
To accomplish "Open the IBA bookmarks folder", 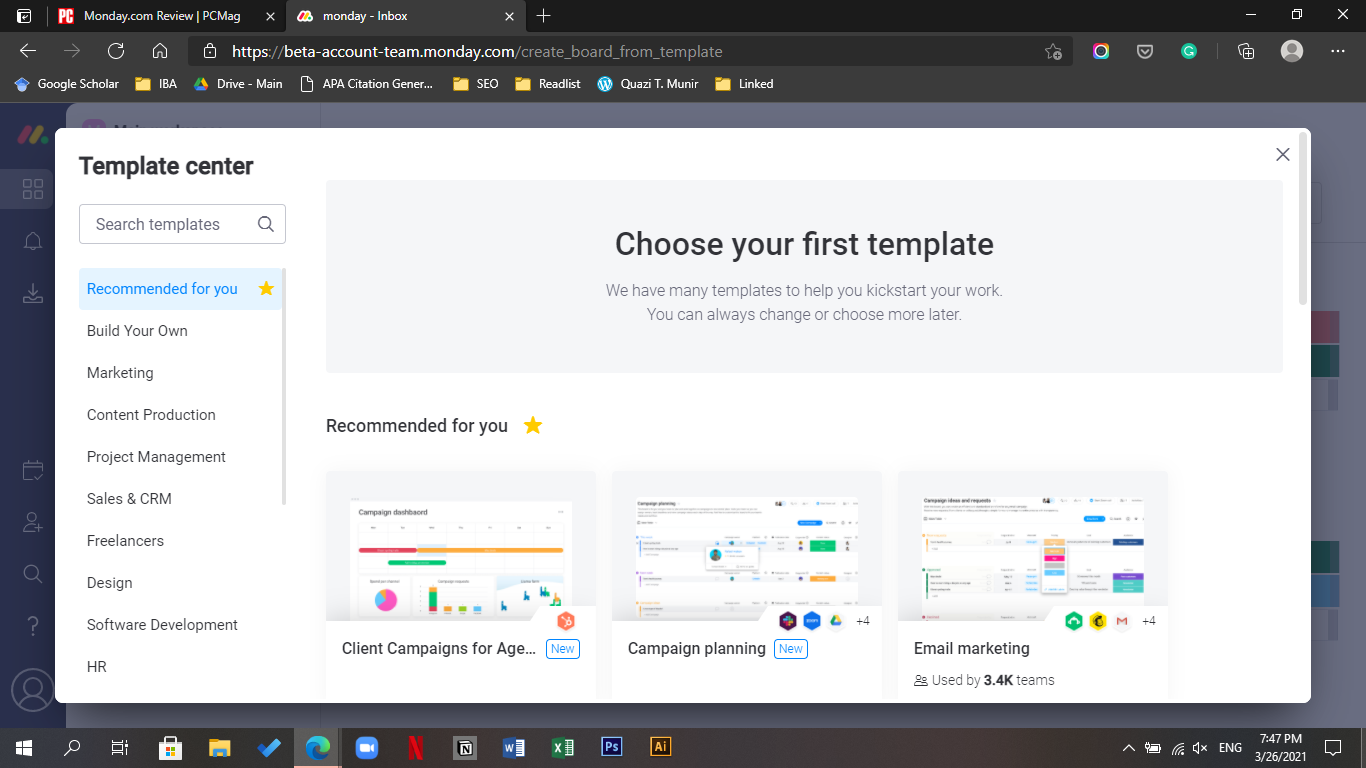I will coord(156,84).
